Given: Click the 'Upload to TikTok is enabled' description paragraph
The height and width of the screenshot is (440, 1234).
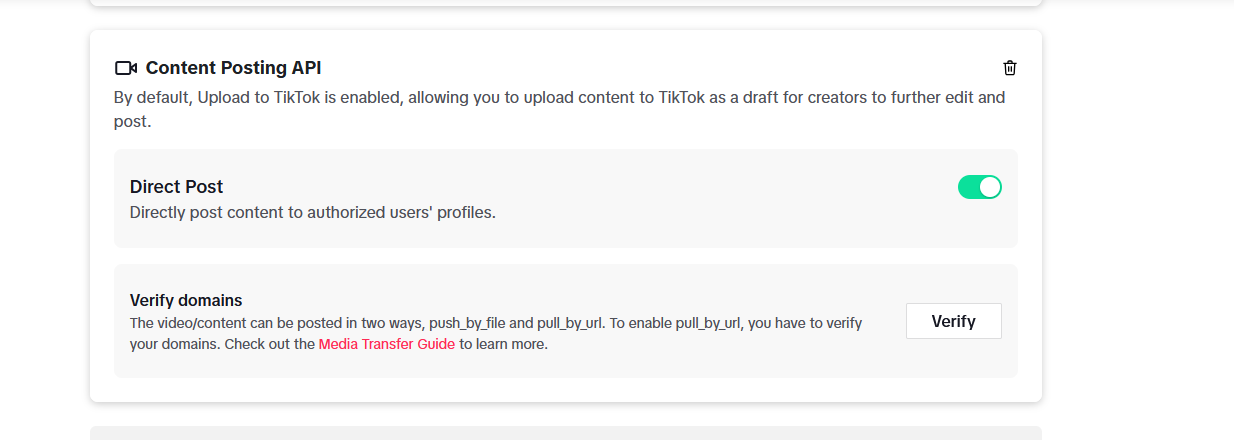Looking at the screenshot, I should (x=559, y=110).
